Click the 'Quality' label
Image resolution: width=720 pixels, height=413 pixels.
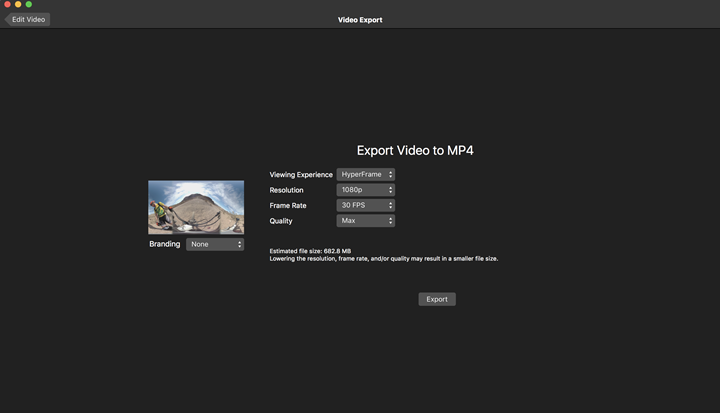281,221
